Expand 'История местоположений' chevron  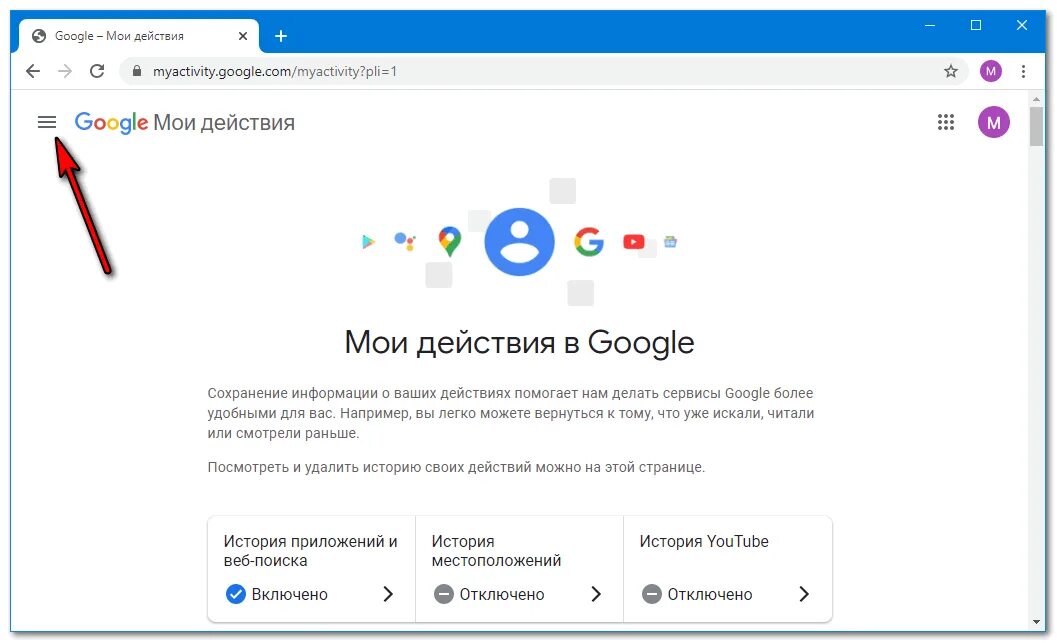coord(596,594)
